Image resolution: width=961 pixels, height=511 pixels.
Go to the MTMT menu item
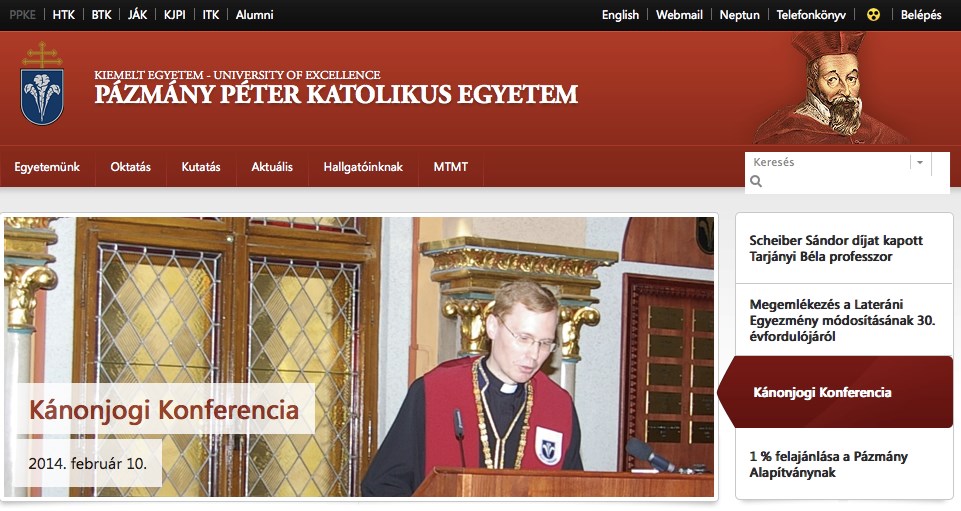click(451, 167)
